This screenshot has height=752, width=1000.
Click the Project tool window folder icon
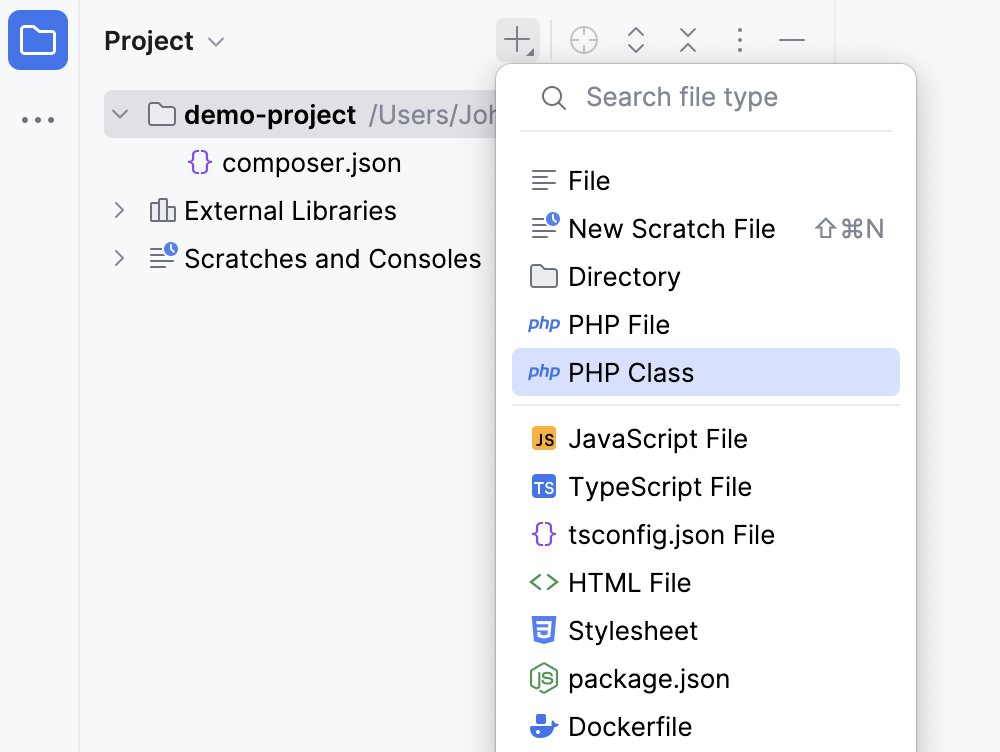tap(38, 40)
